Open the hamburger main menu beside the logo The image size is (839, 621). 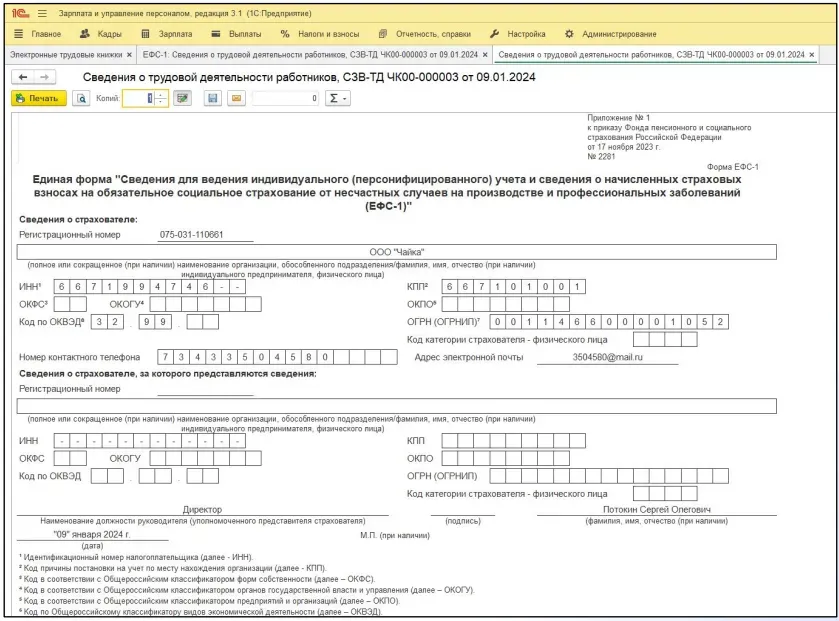42,13
